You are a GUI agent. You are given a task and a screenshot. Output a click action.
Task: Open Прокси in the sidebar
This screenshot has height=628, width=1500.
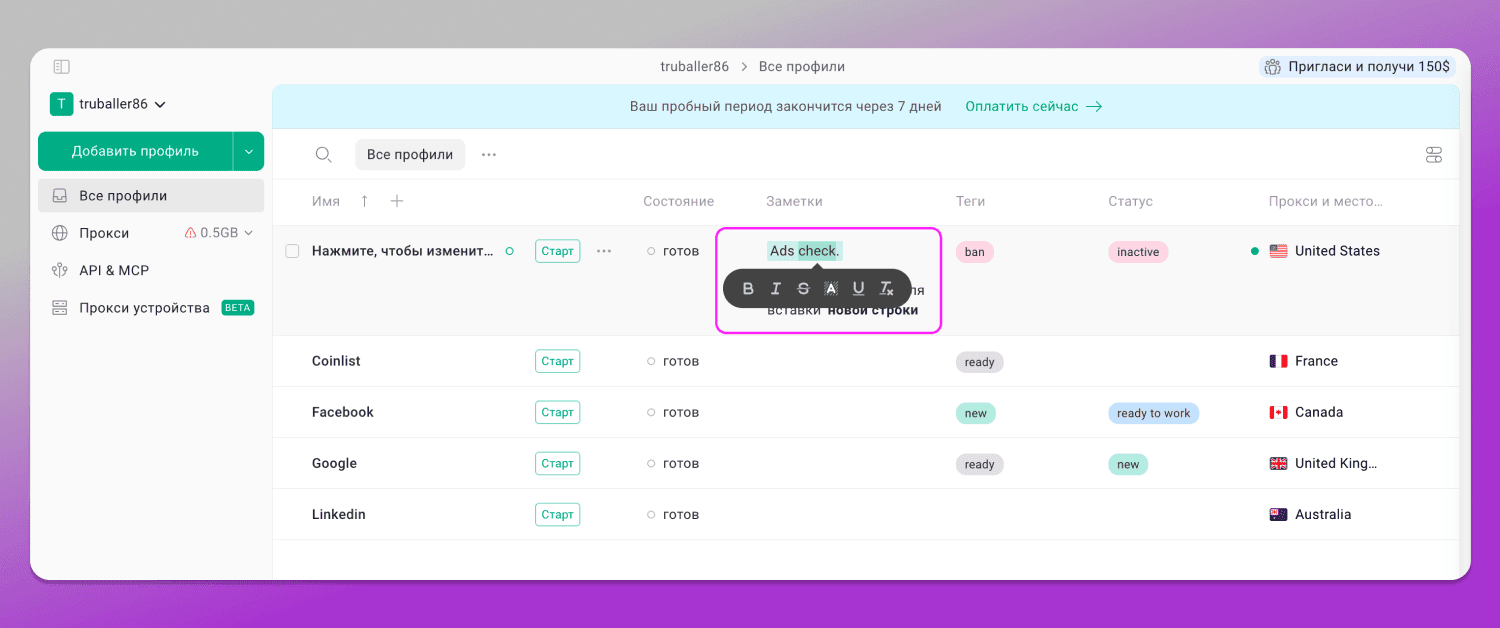pyautogui.click(x=104, y=233)
